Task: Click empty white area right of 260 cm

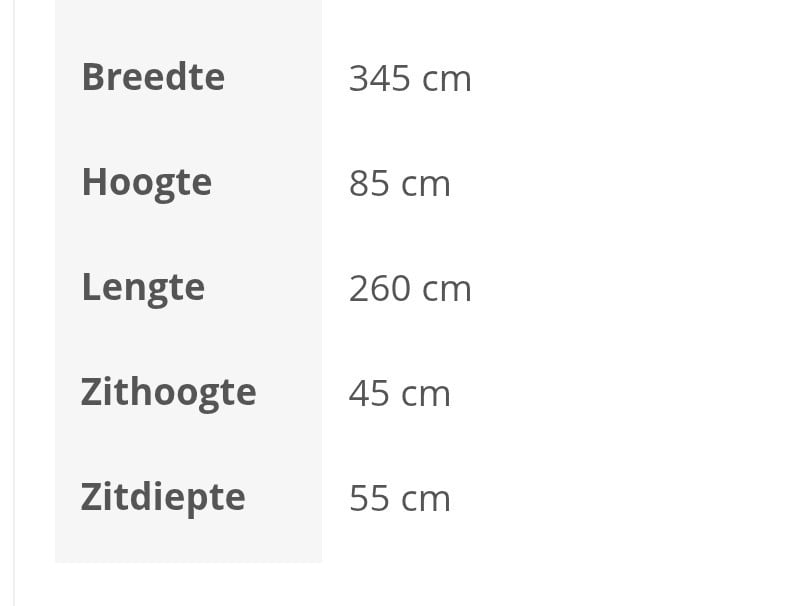Action: (x=630, y=289)
